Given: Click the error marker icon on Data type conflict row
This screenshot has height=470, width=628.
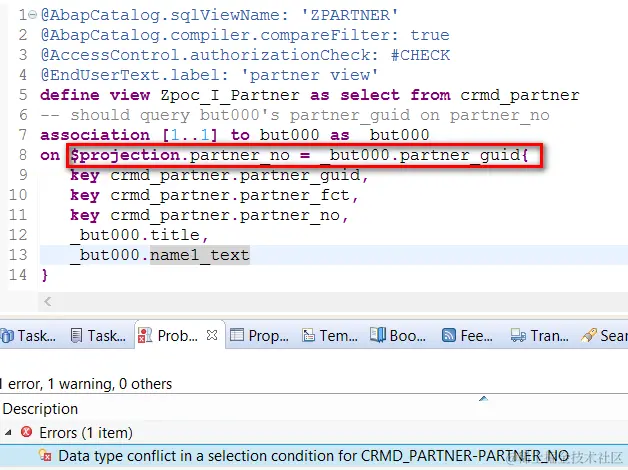Looking at the screenshot, I should [x=44, y=456].
